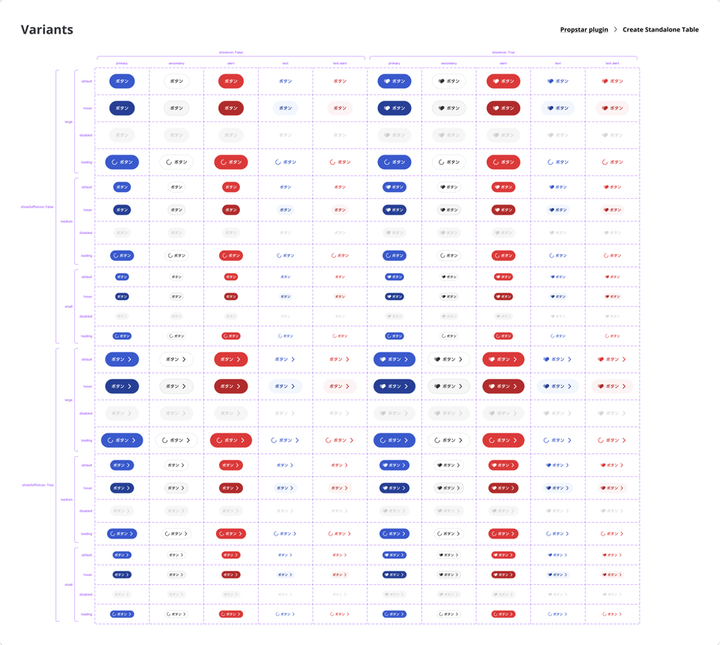Image resolution: width=720 pixels, height=645 pixels.
Task: Click large hover alert button without any icons
Action: 231,108
